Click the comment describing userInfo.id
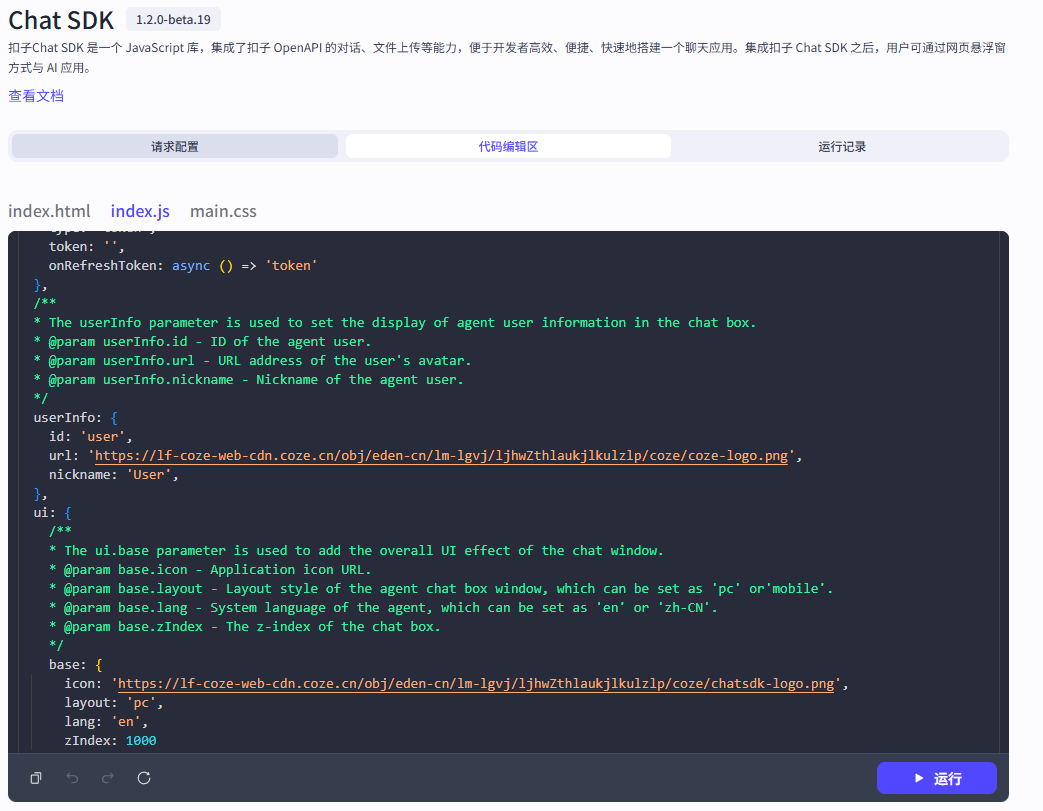1043x811 pixels. 202,341
